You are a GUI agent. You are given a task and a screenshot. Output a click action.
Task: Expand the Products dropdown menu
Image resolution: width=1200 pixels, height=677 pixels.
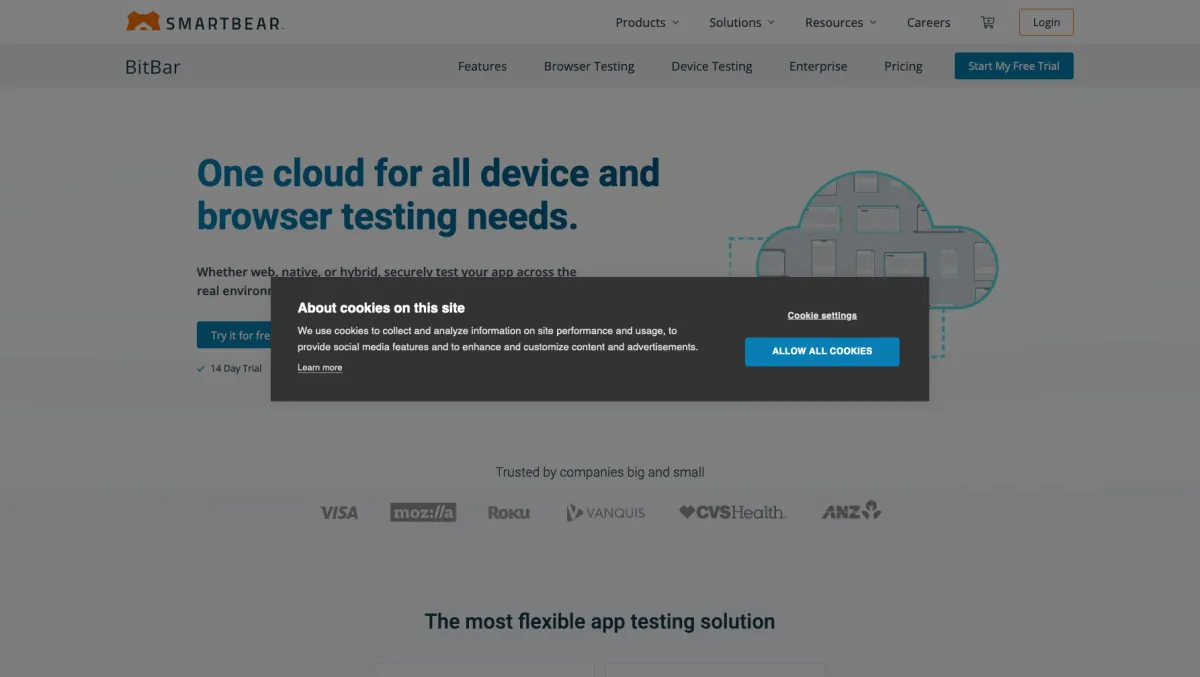[647, 22]
